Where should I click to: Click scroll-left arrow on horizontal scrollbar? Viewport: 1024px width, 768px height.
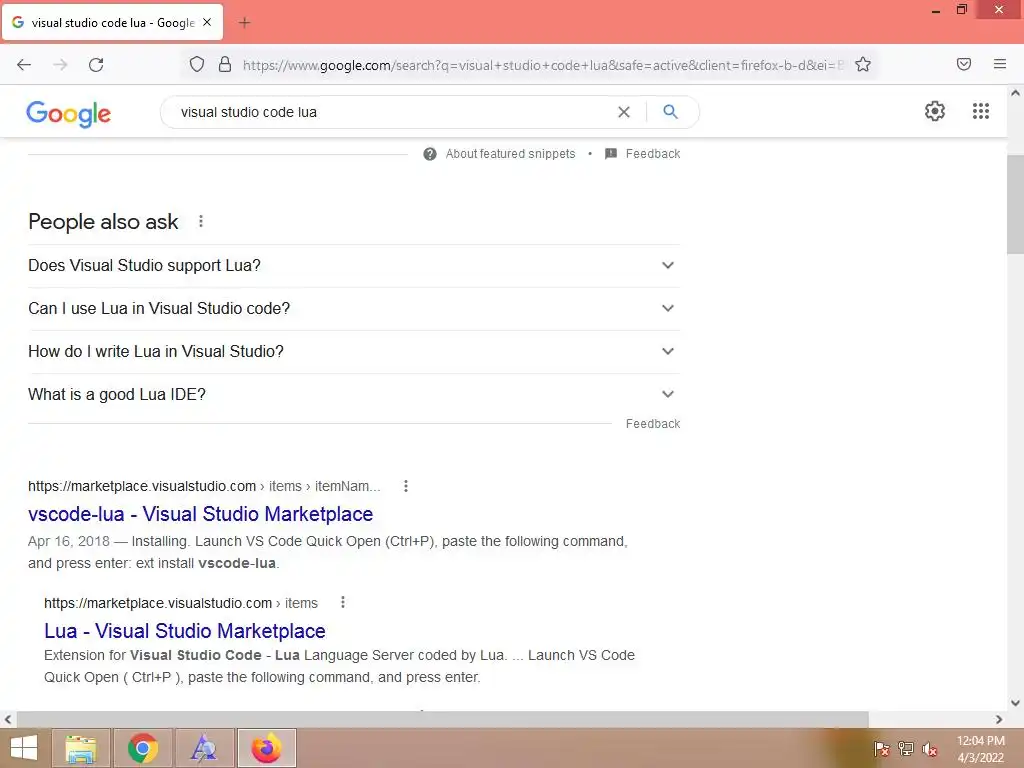tap(8, 720)
